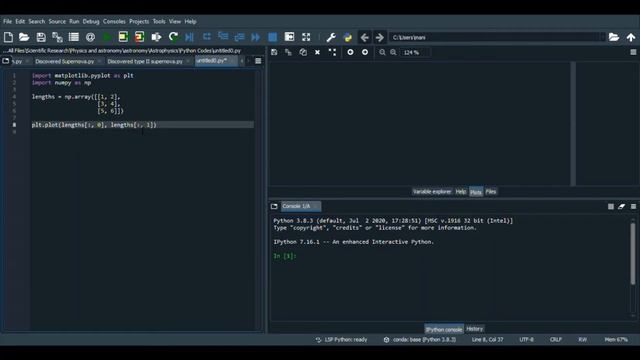The width and height of the screenshot is (640, 360).
Task: Open an existing file
Action: 24,37
